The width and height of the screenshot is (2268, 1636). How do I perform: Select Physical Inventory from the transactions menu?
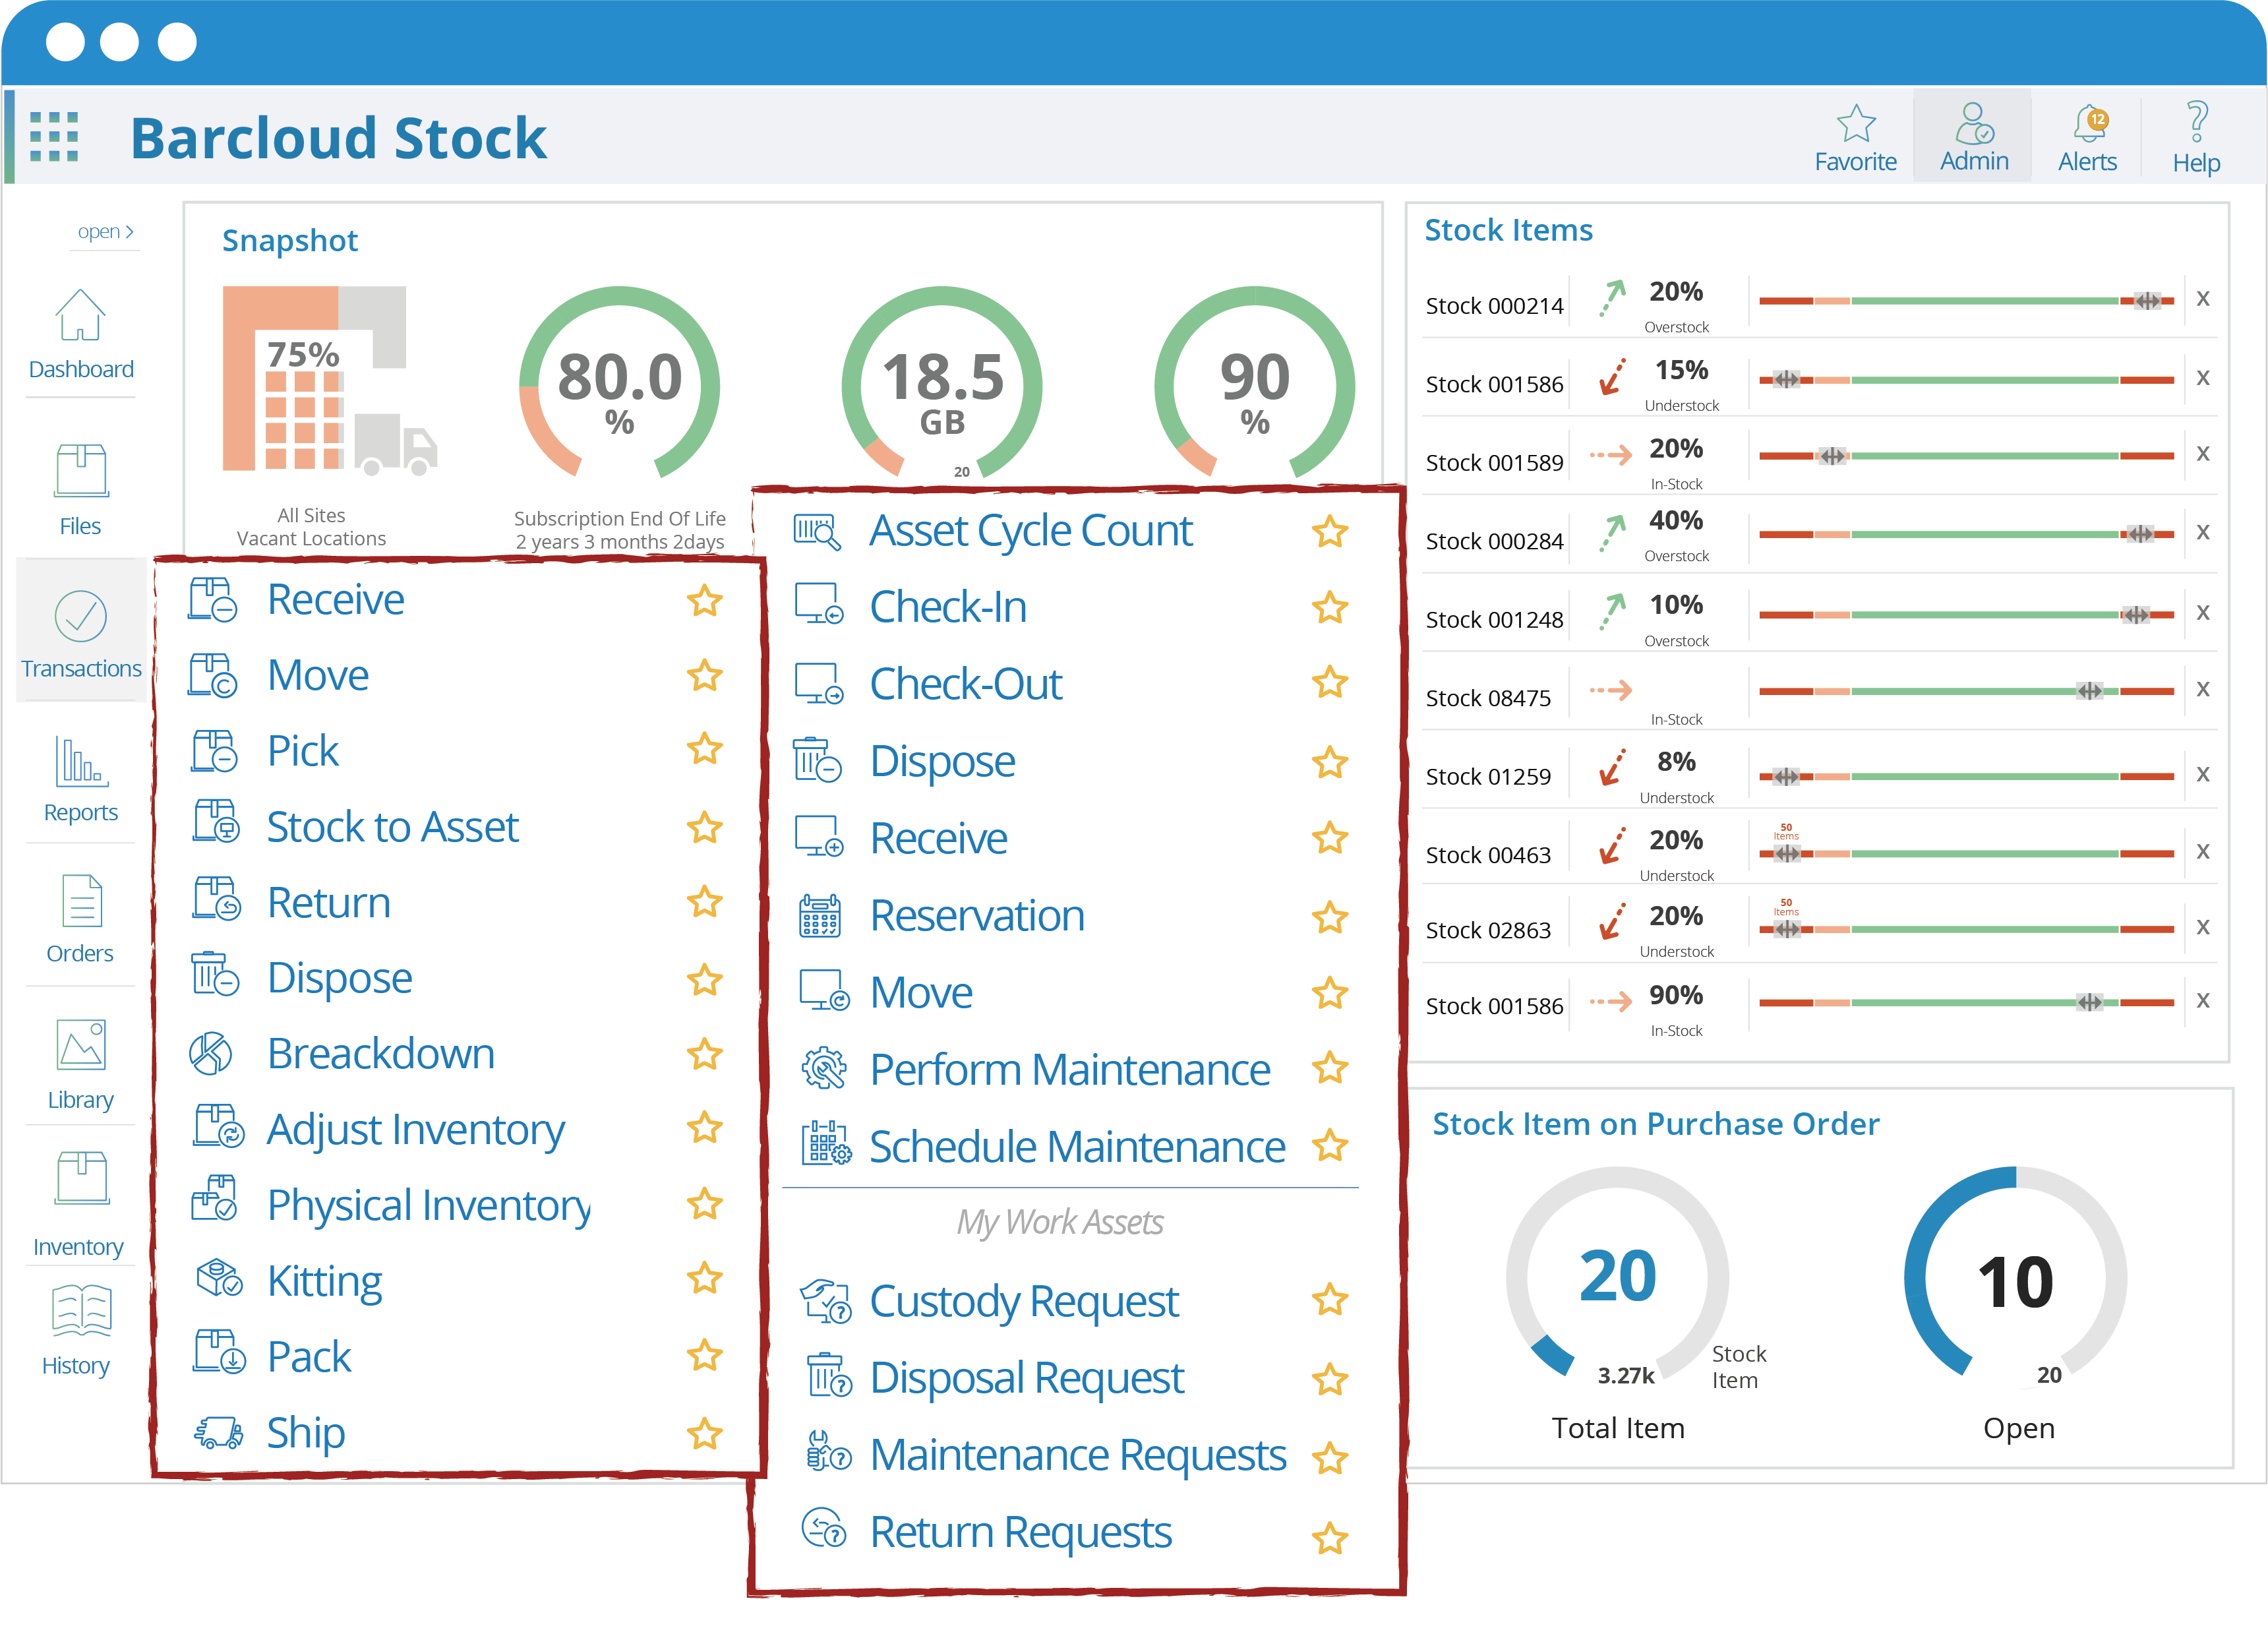(x=428, y=1205)
